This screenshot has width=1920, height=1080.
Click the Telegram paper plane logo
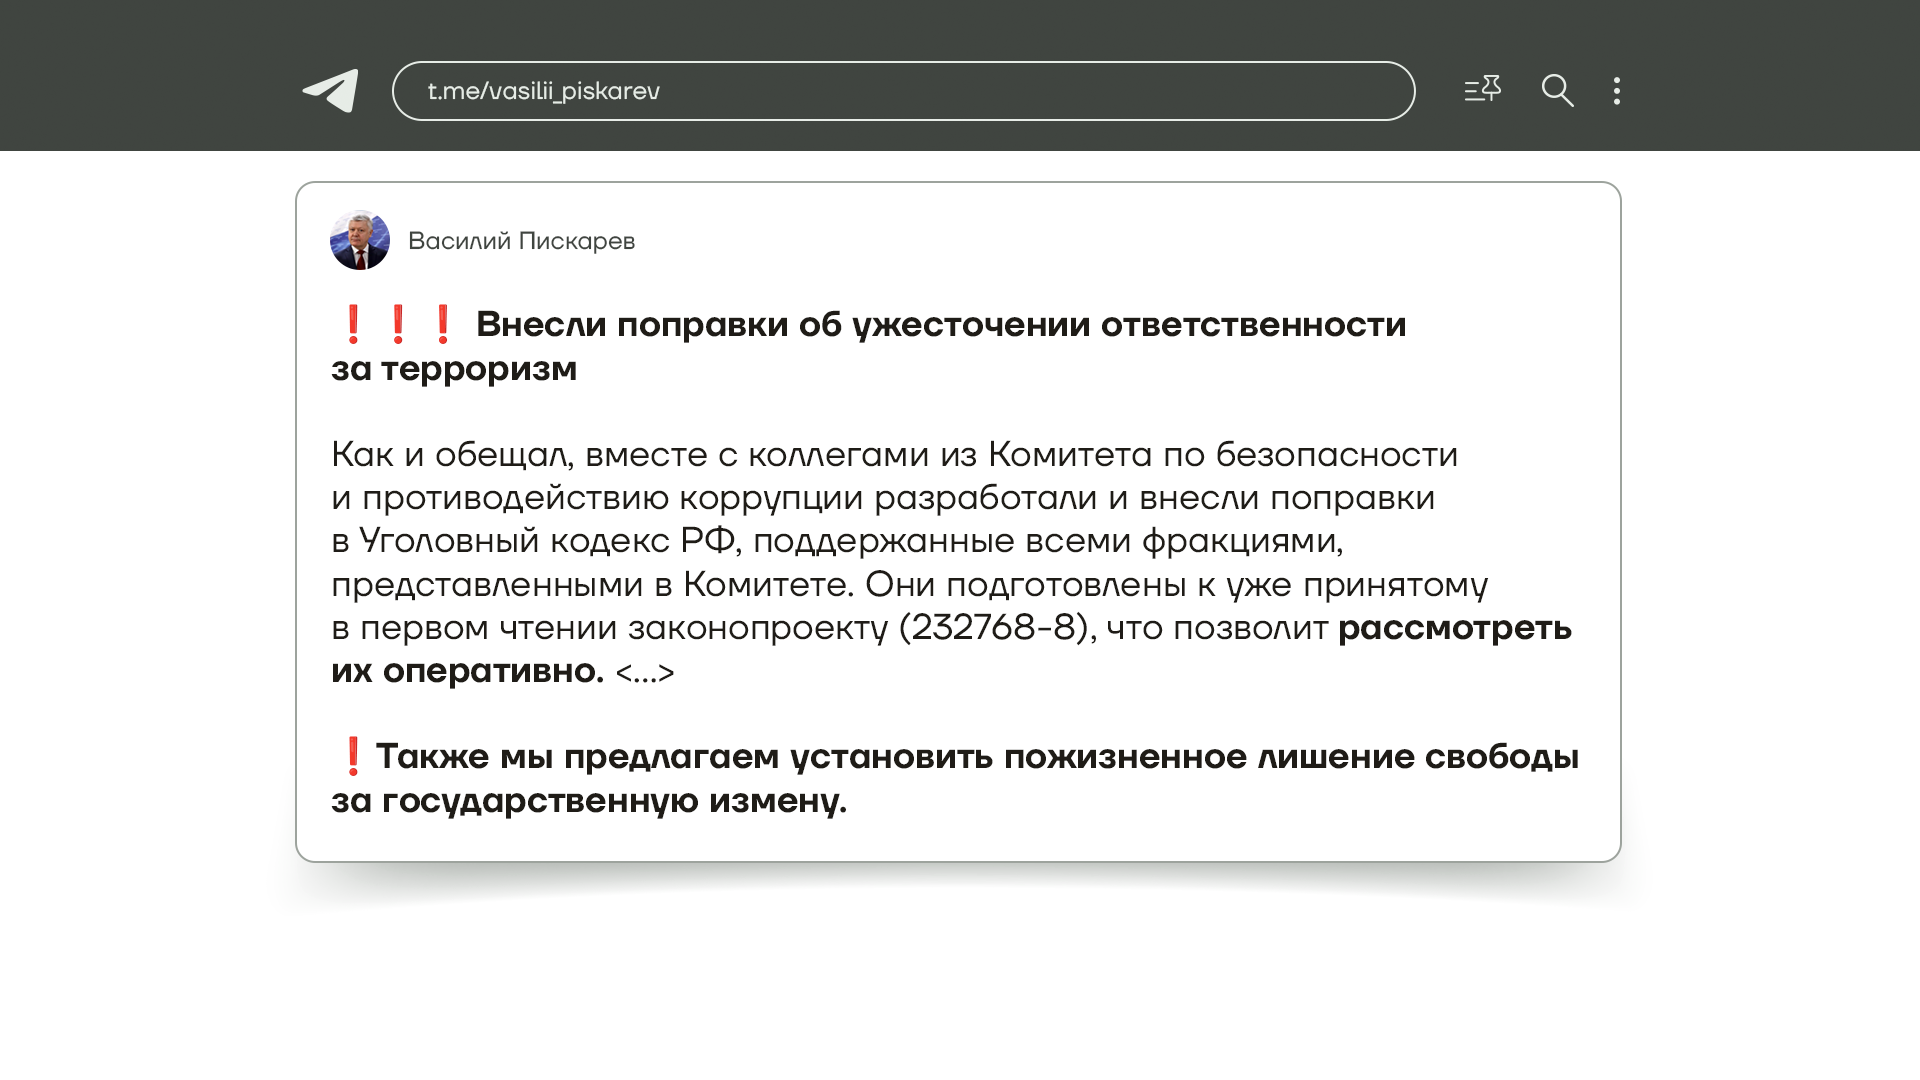tap(331, 91)
